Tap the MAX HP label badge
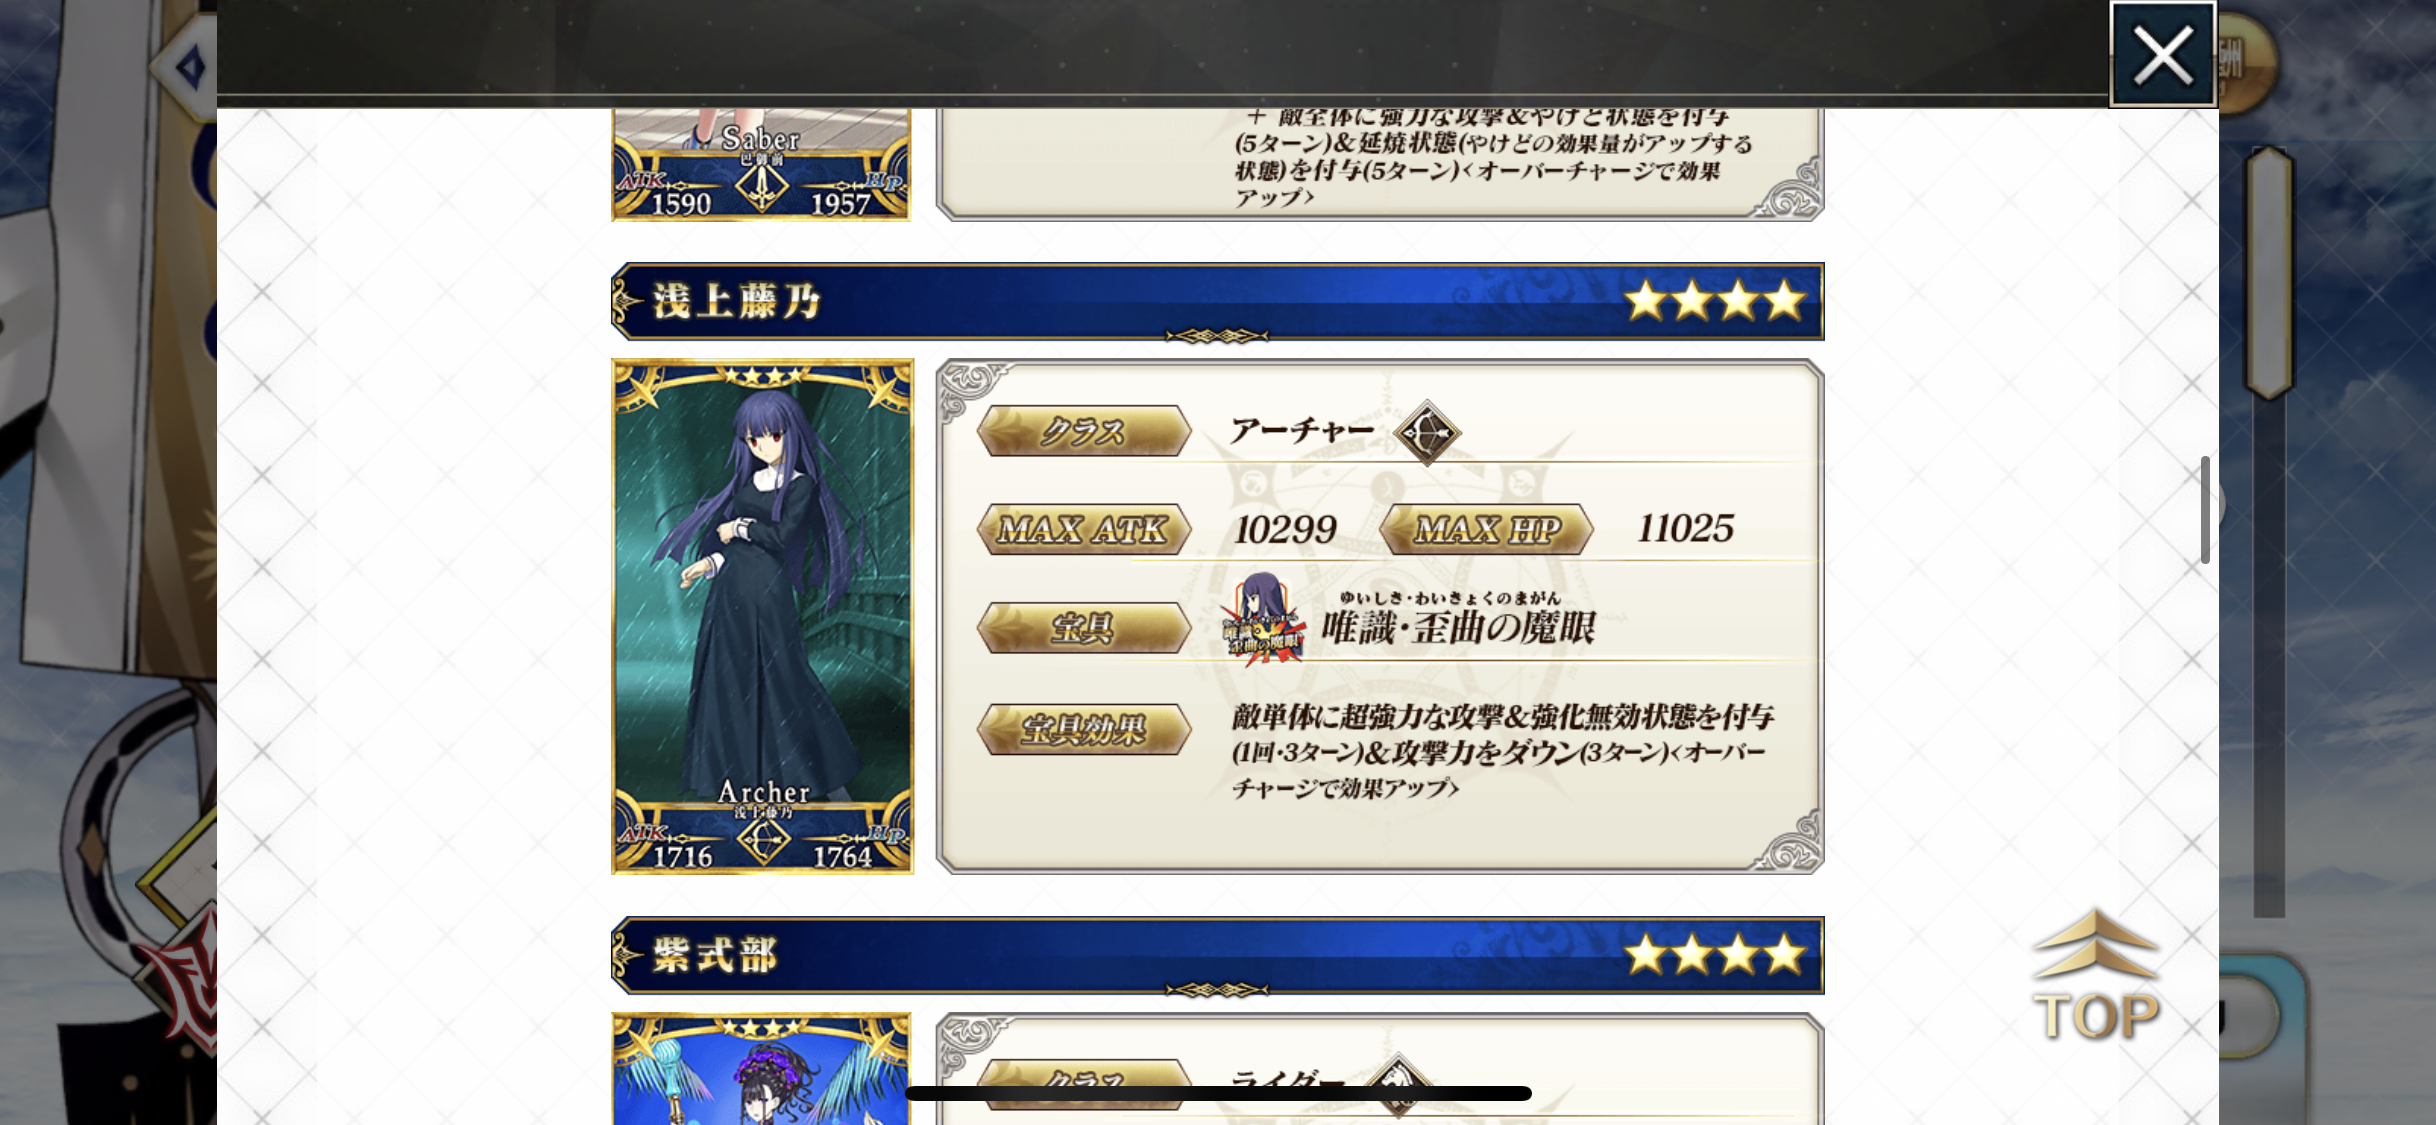 [x=1487, y=529]
